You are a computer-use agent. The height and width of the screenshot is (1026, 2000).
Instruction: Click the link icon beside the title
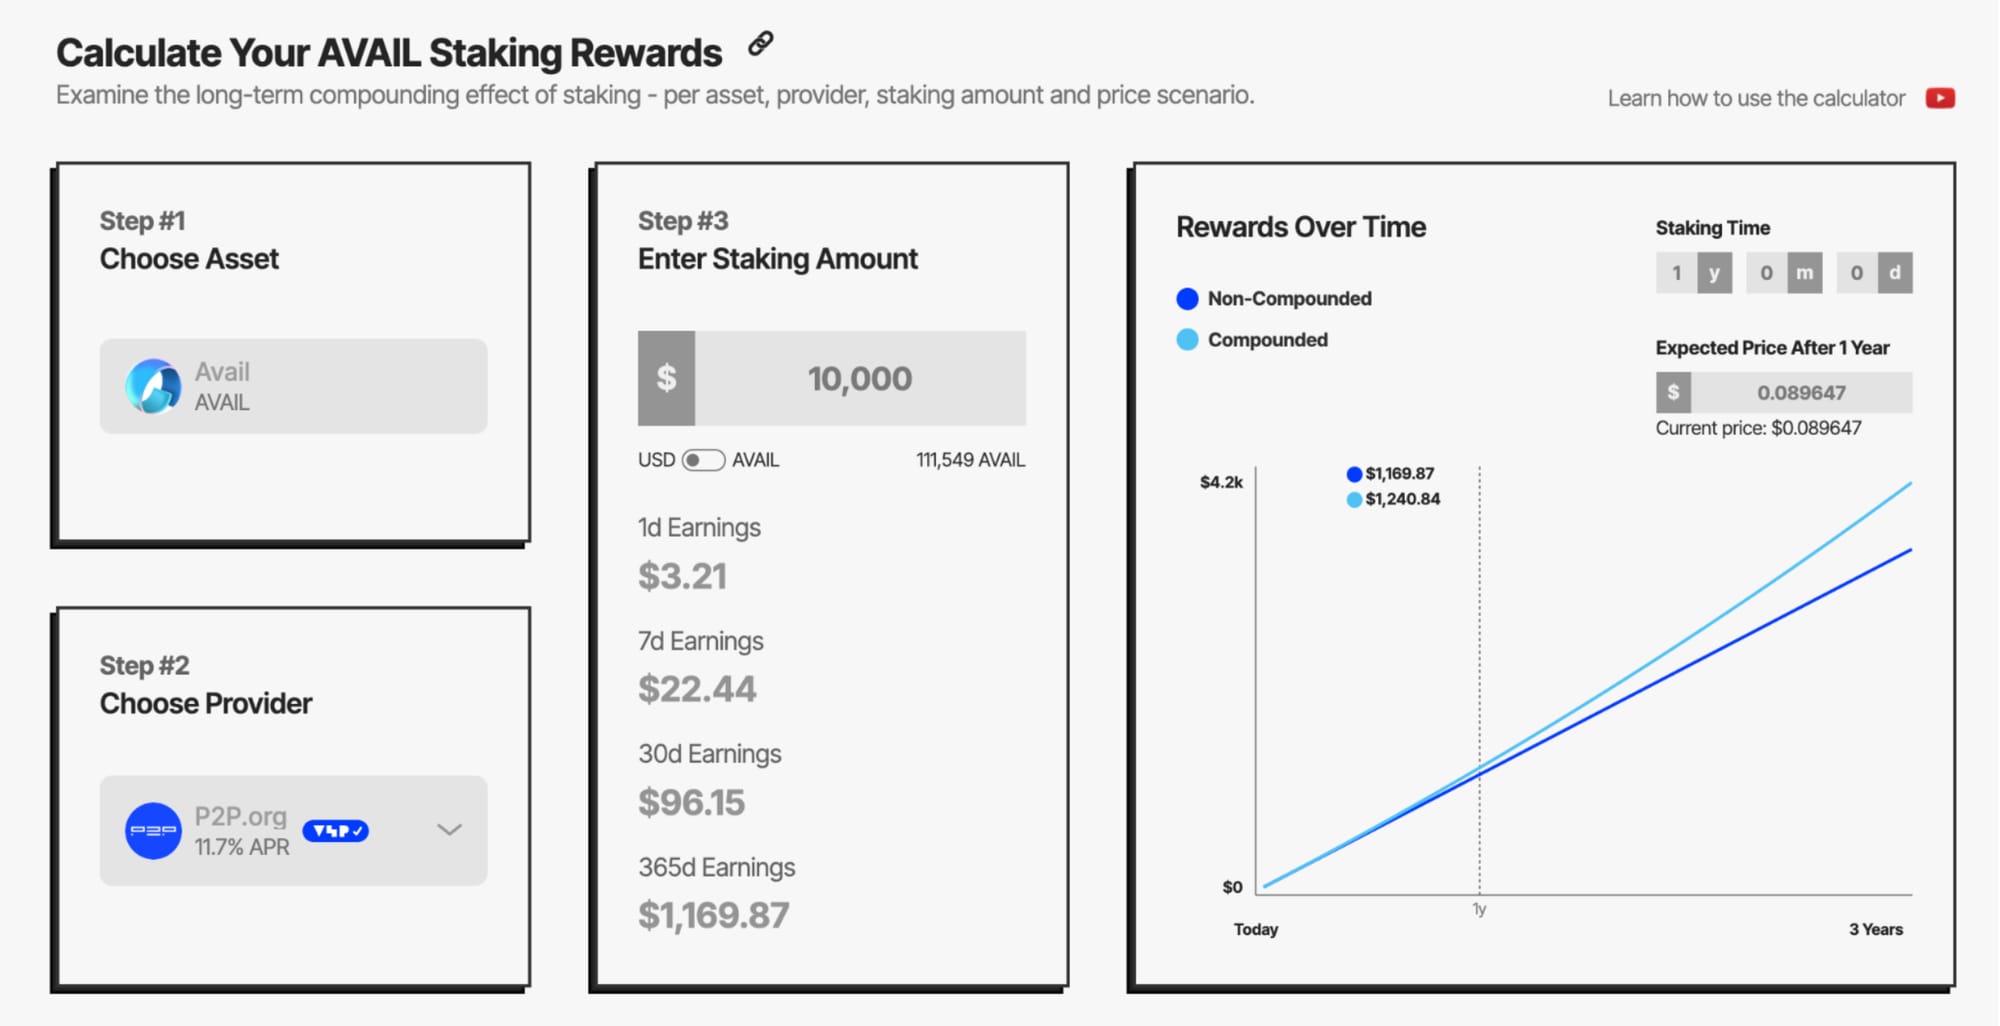(761, 43)
